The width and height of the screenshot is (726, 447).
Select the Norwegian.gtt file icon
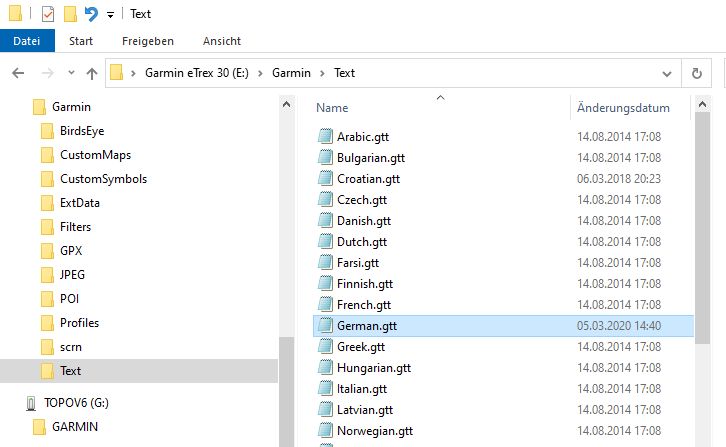click(325, 431)
